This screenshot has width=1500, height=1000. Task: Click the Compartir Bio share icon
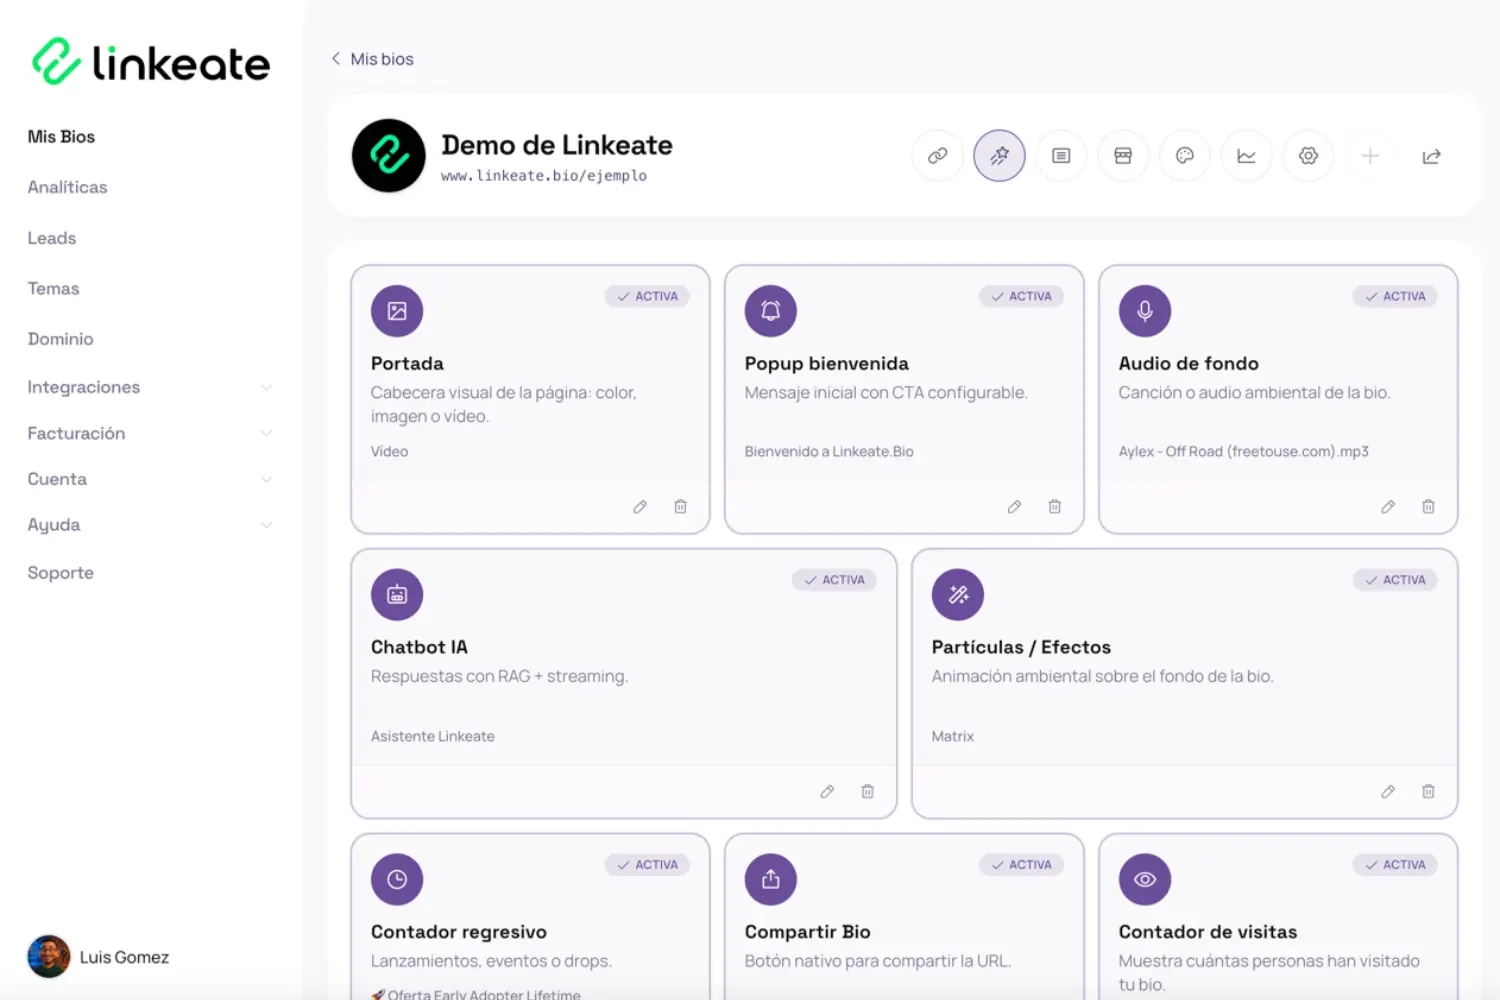771,879
